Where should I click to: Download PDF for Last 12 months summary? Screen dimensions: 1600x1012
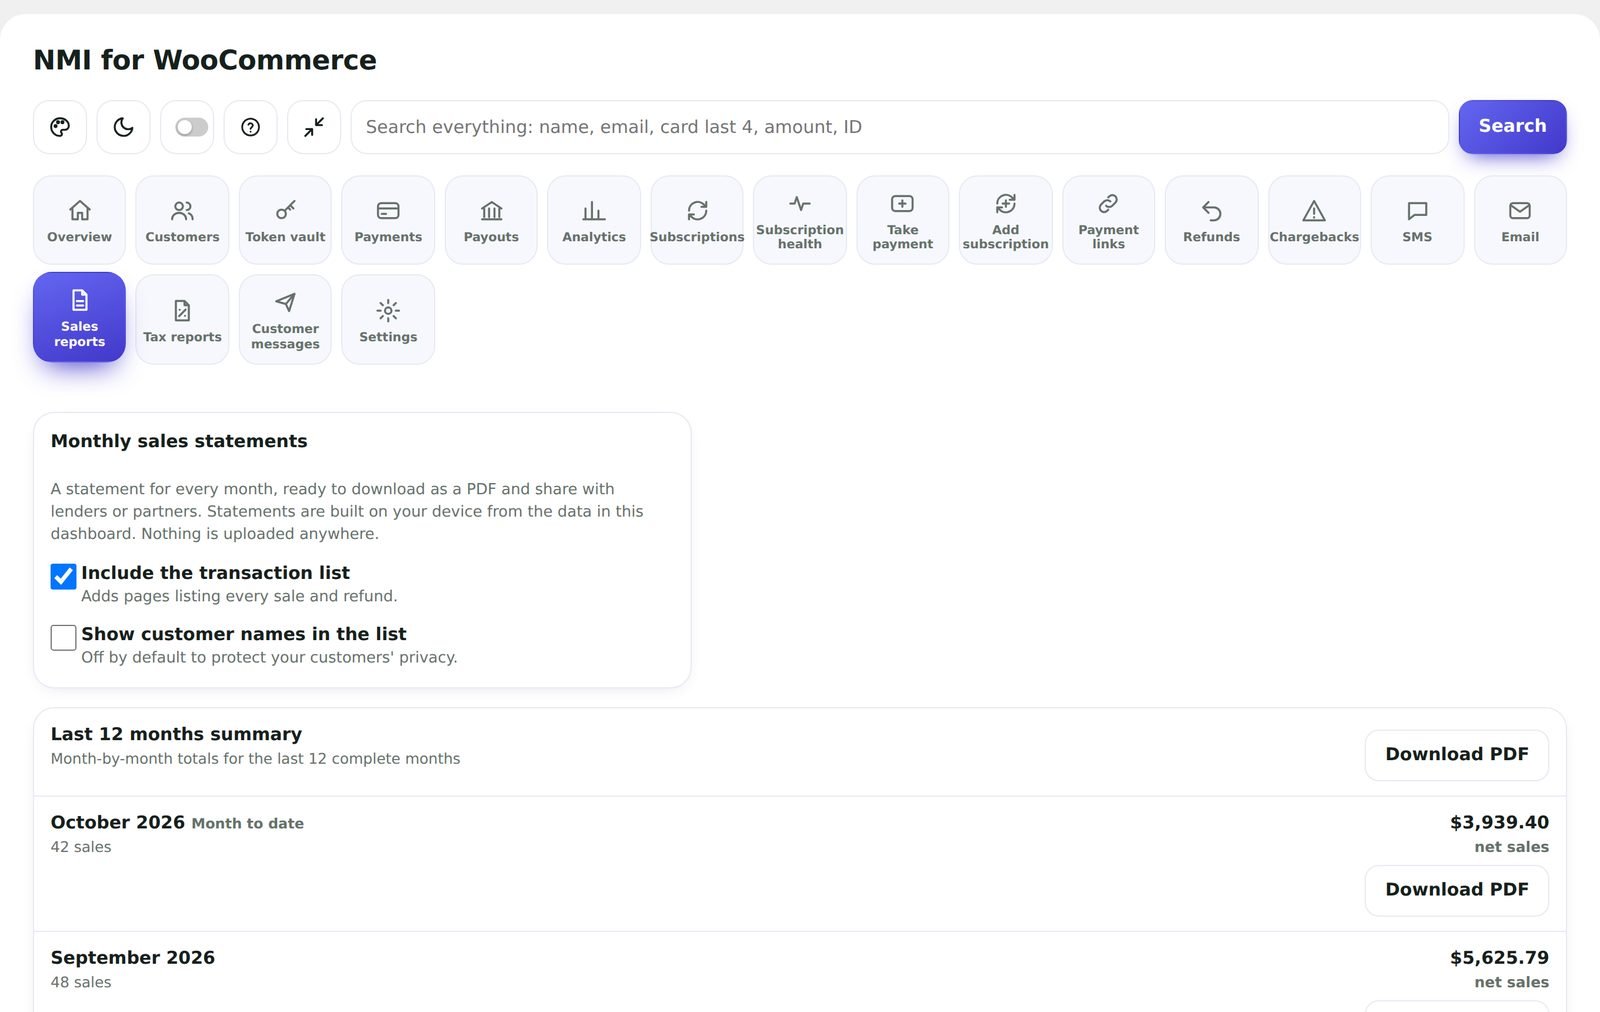(1456, 755)
